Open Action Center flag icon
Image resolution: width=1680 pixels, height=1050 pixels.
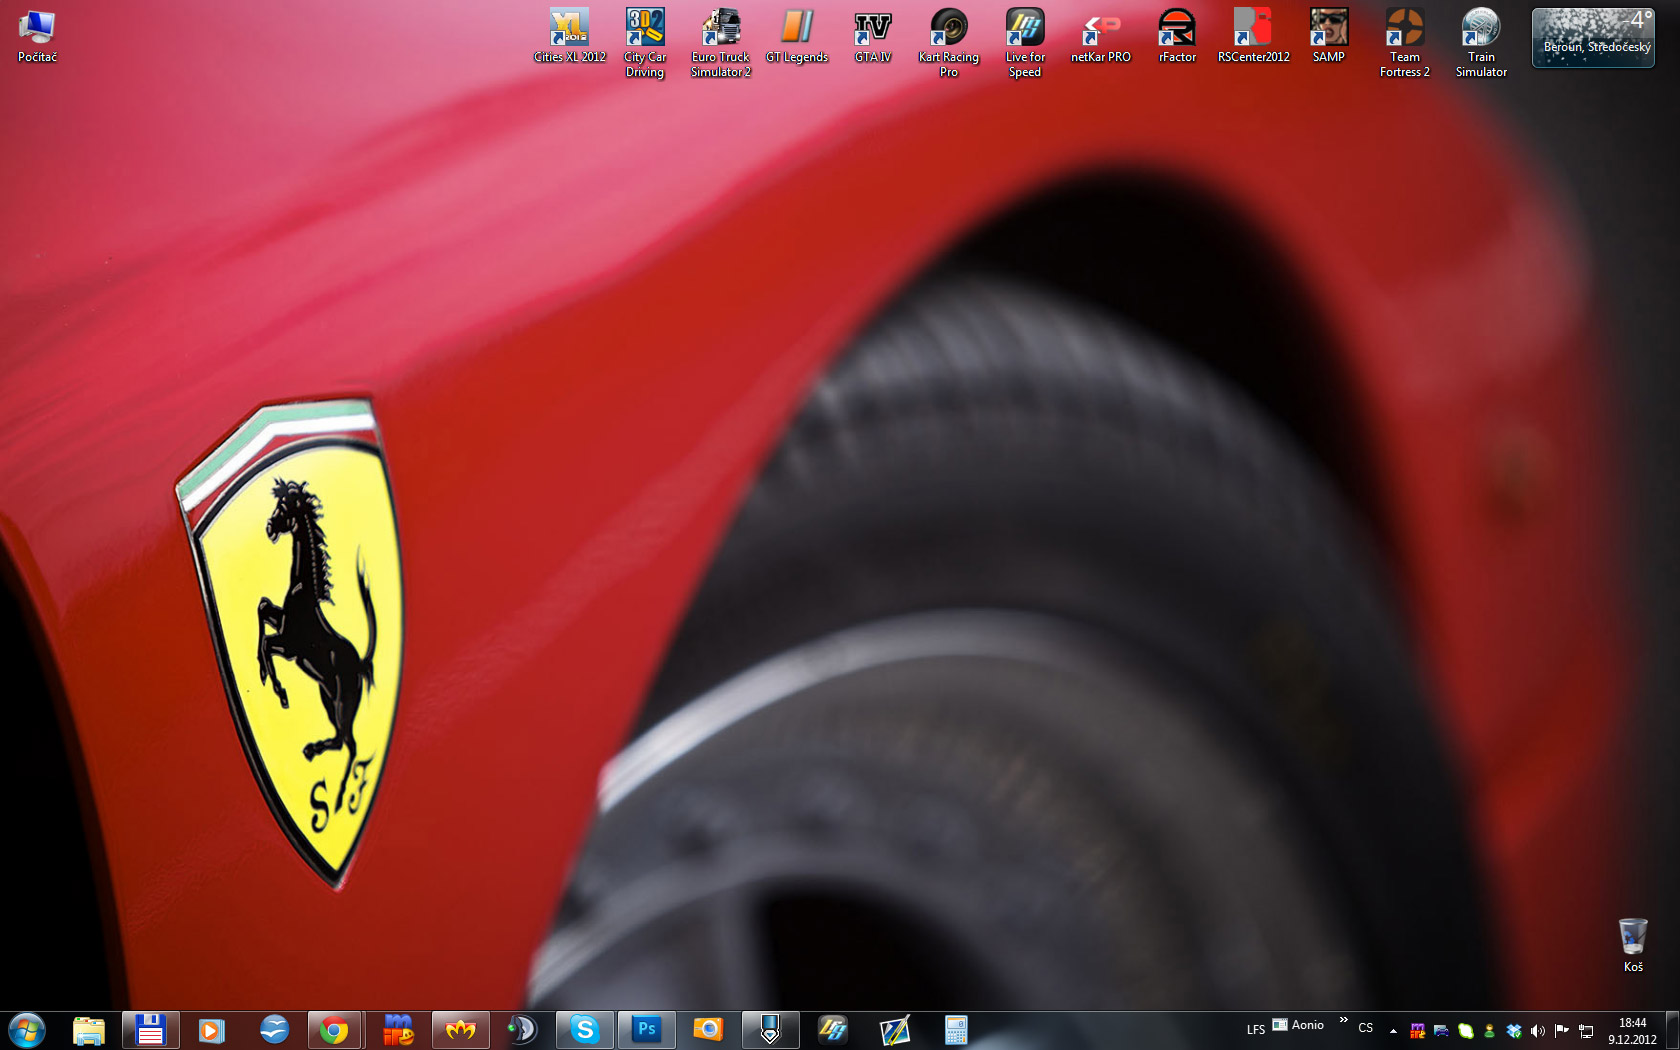[1561, 1031]
